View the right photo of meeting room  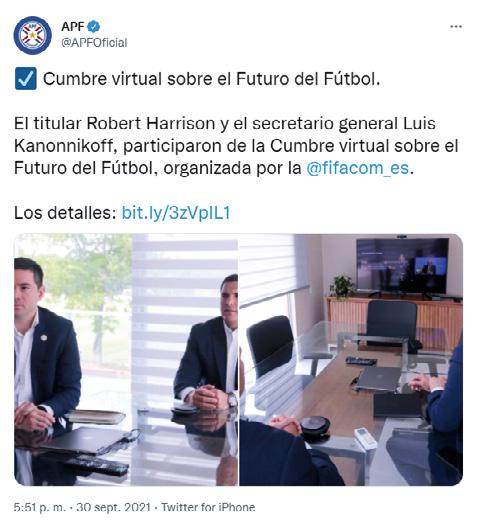(351, 360)
